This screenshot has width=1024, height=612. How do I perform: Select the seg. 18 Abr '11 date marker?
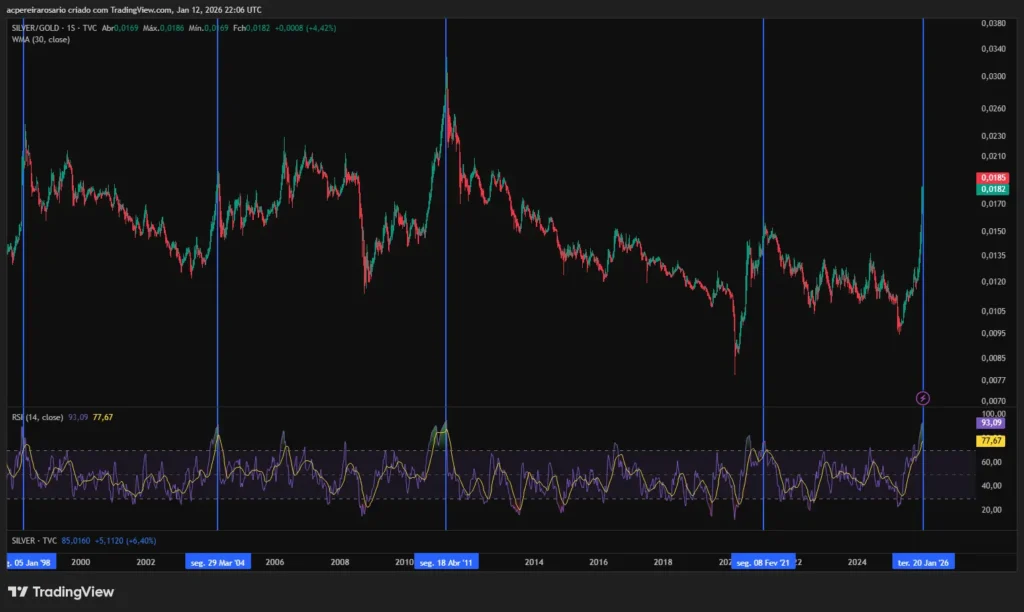click(444, 561)
